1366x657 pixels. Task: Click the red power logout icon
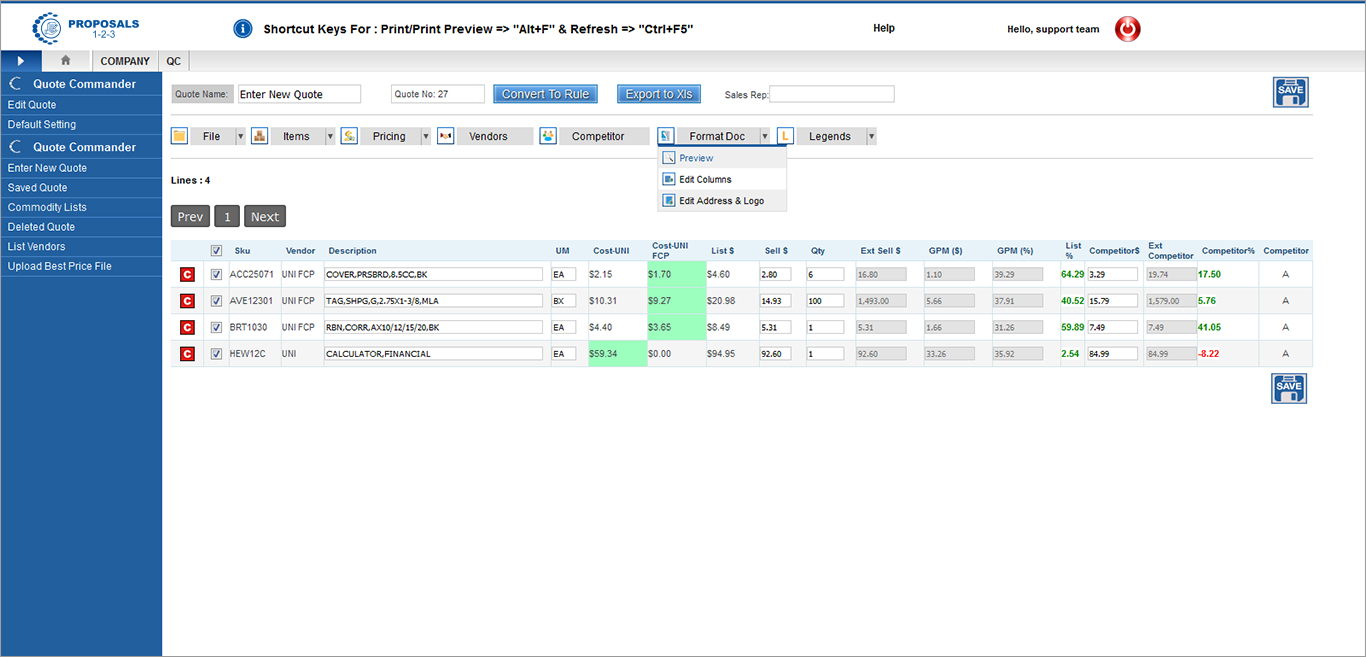click(x=1127, y=29)
